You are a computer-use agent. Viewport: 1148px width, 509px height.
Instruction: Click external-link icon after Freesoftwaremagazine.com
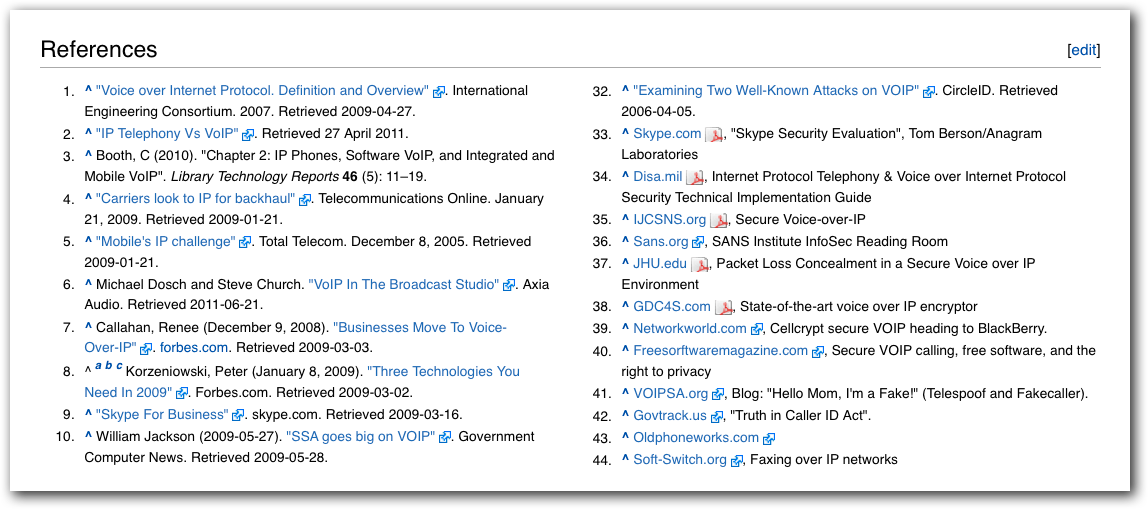pos(818,352)
